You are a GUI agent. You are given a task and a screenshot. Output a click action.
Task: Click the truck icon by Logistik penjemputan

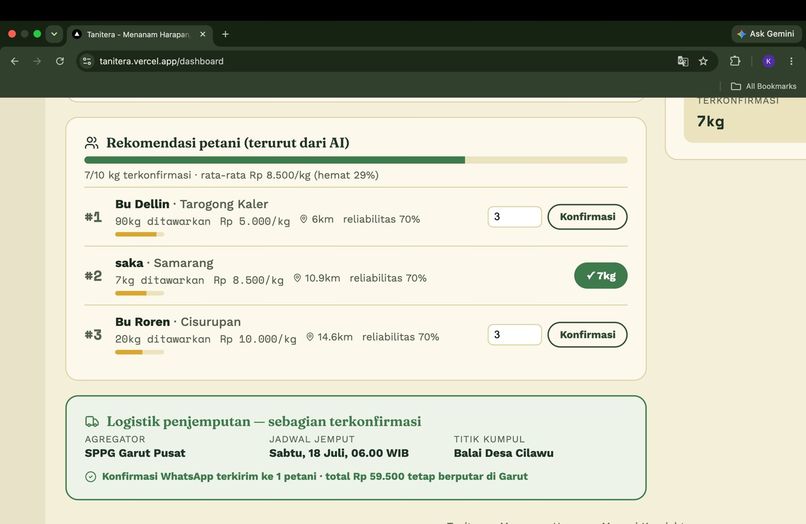(92, 422)
